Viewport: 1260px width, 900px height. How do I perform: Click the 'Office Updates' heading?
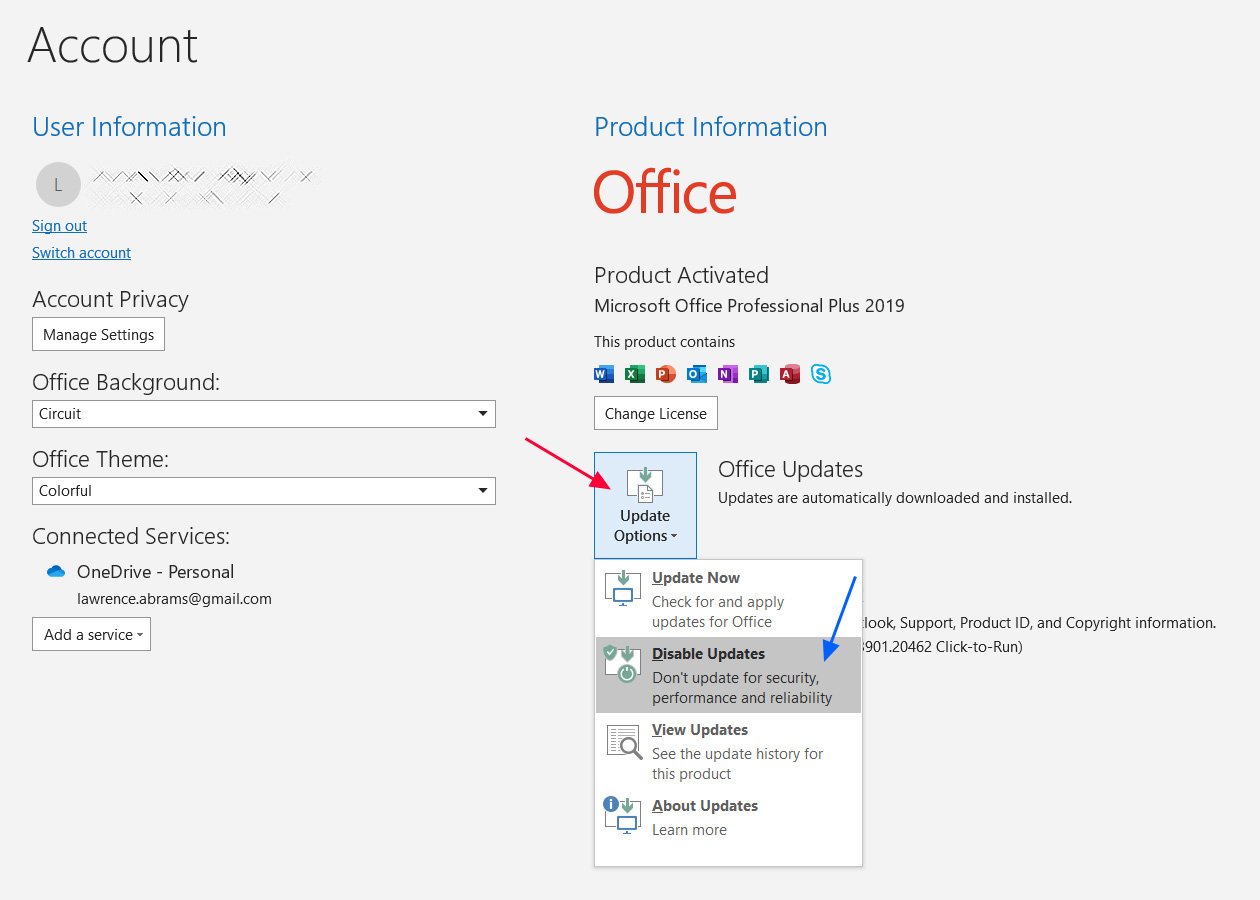790,469
